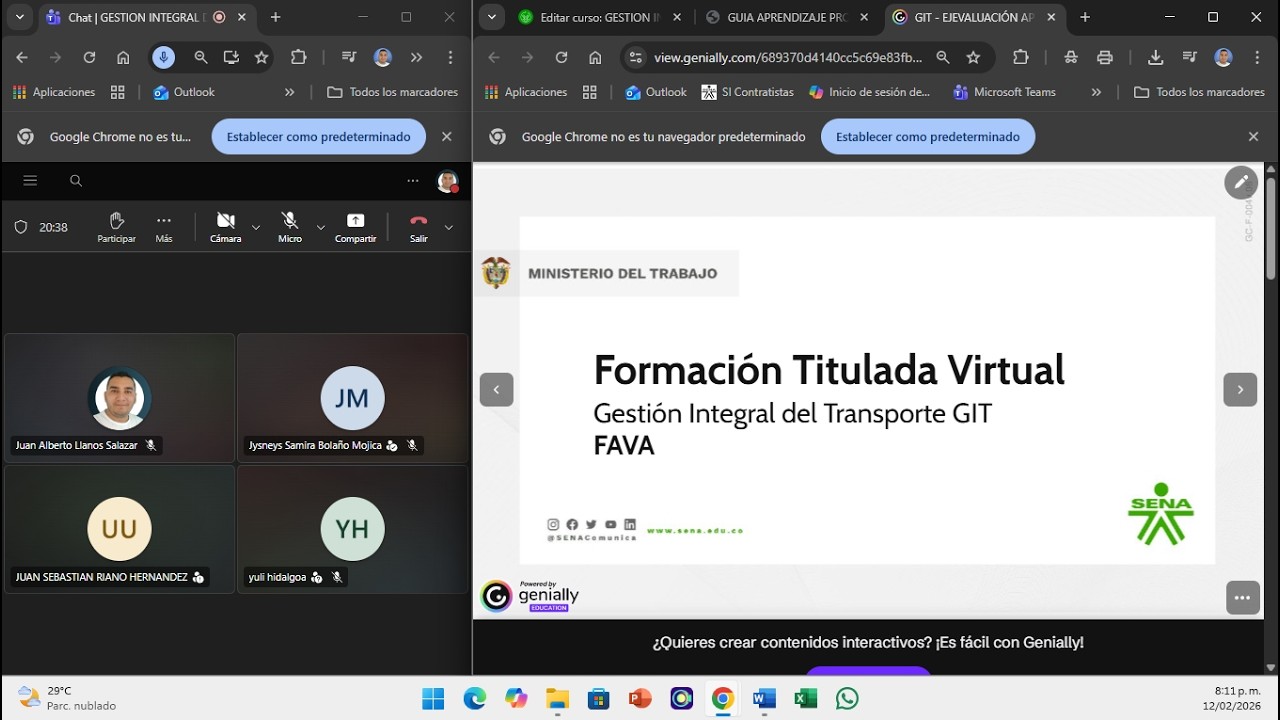The height and width of the screenshot is (720, 1280).
Task: Click the Instagram icon on the slide
Action: tap(553, 525)
